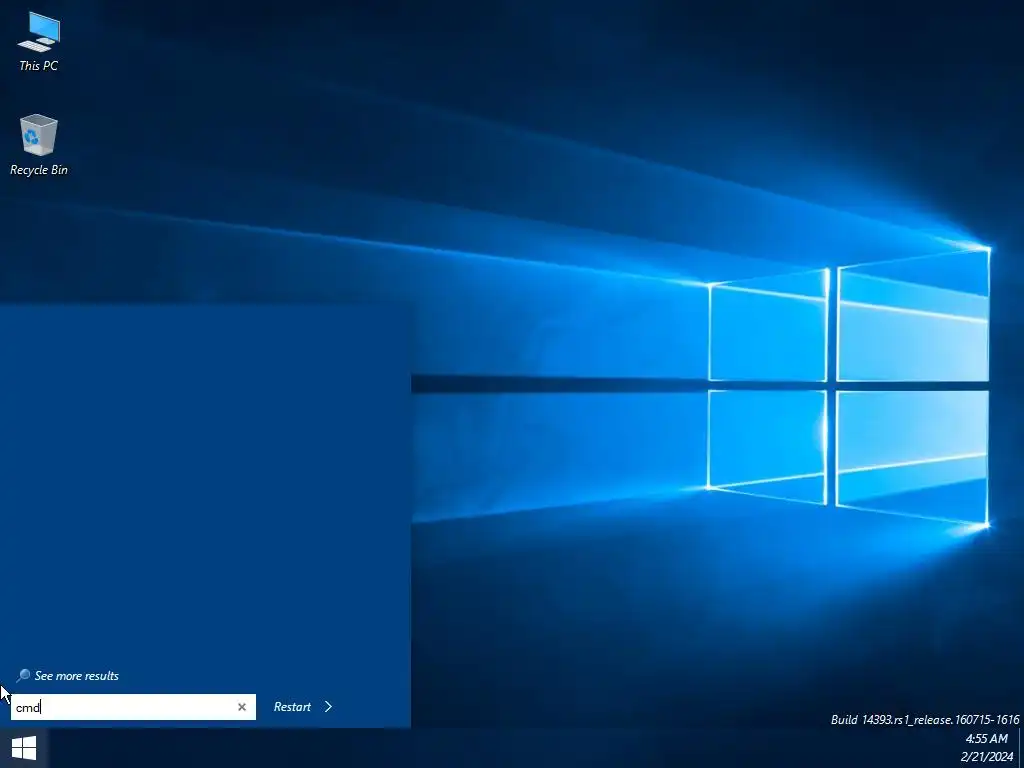Open the See more results link

(76, 676)
